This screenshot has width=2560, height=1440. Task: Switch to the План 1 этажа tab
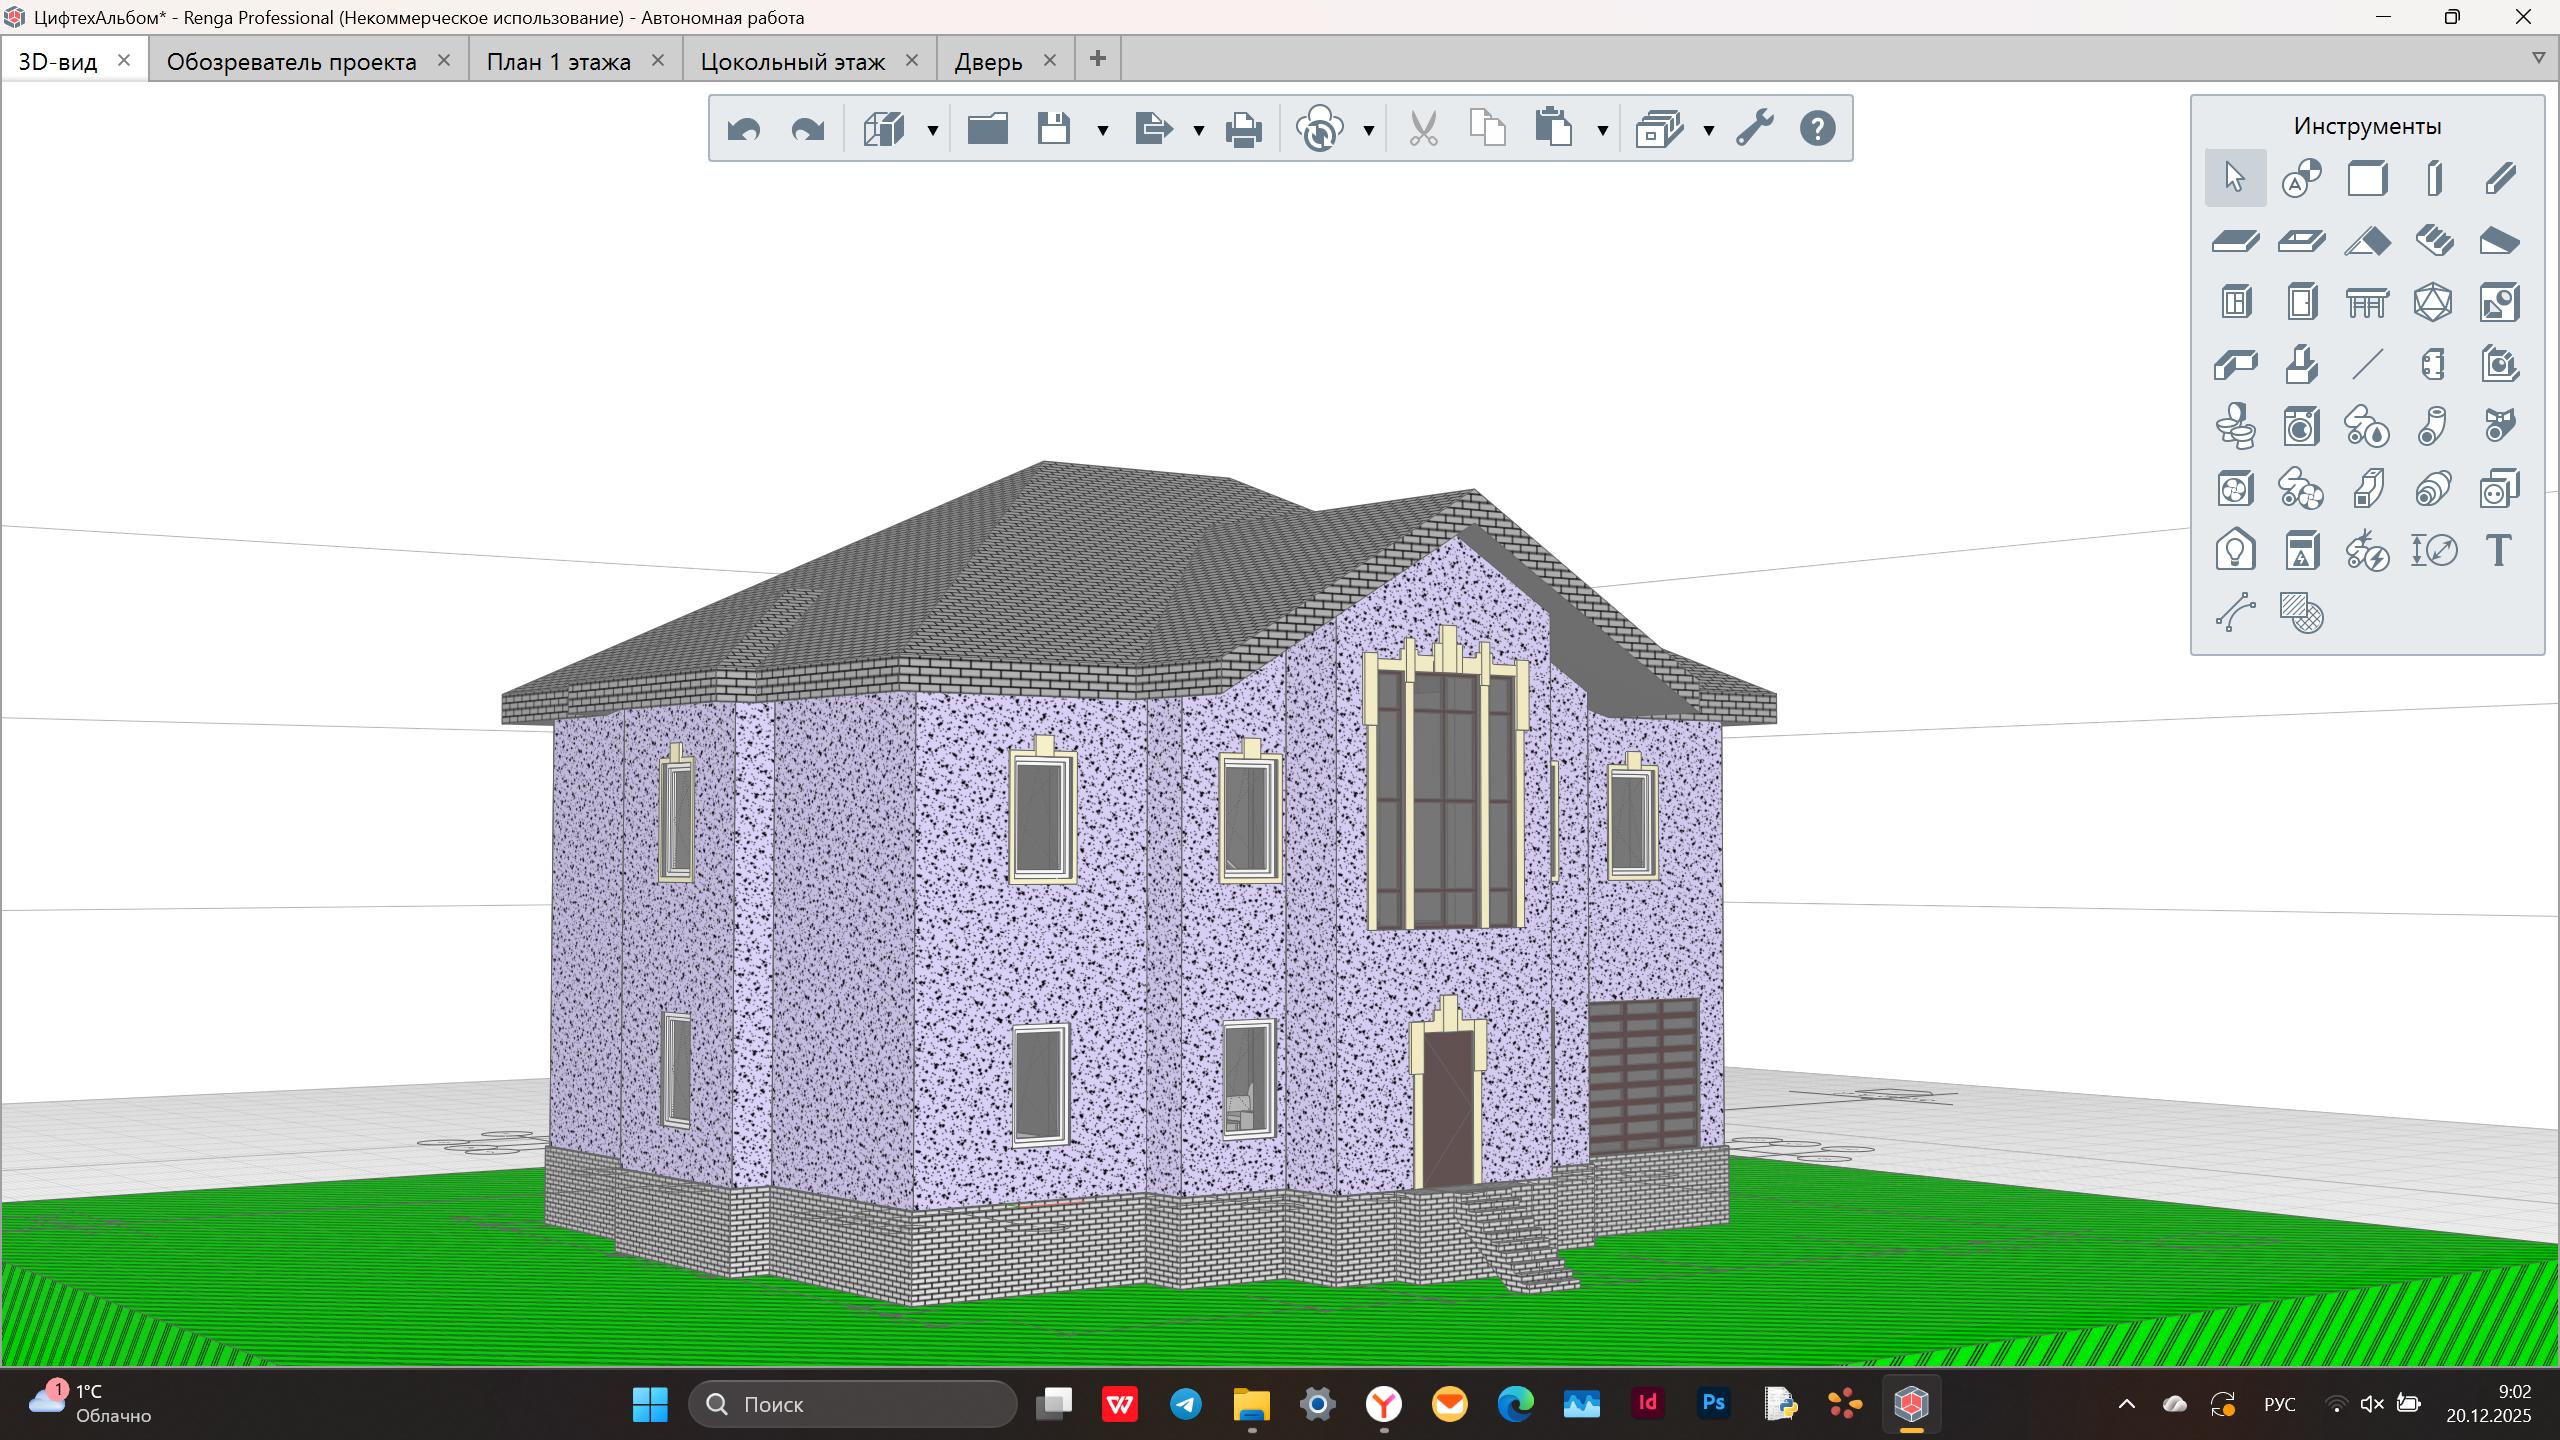[558, 62]
